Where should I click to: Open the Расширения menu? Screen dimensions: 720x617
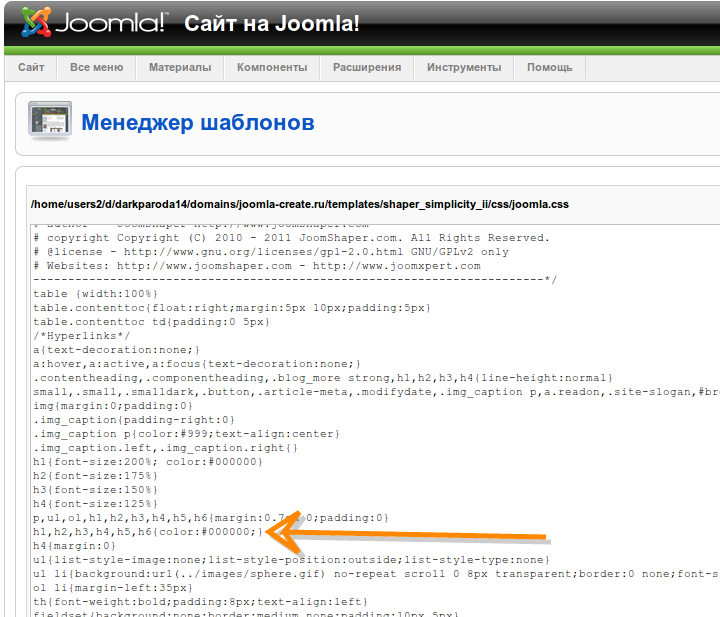click(367, 67)
